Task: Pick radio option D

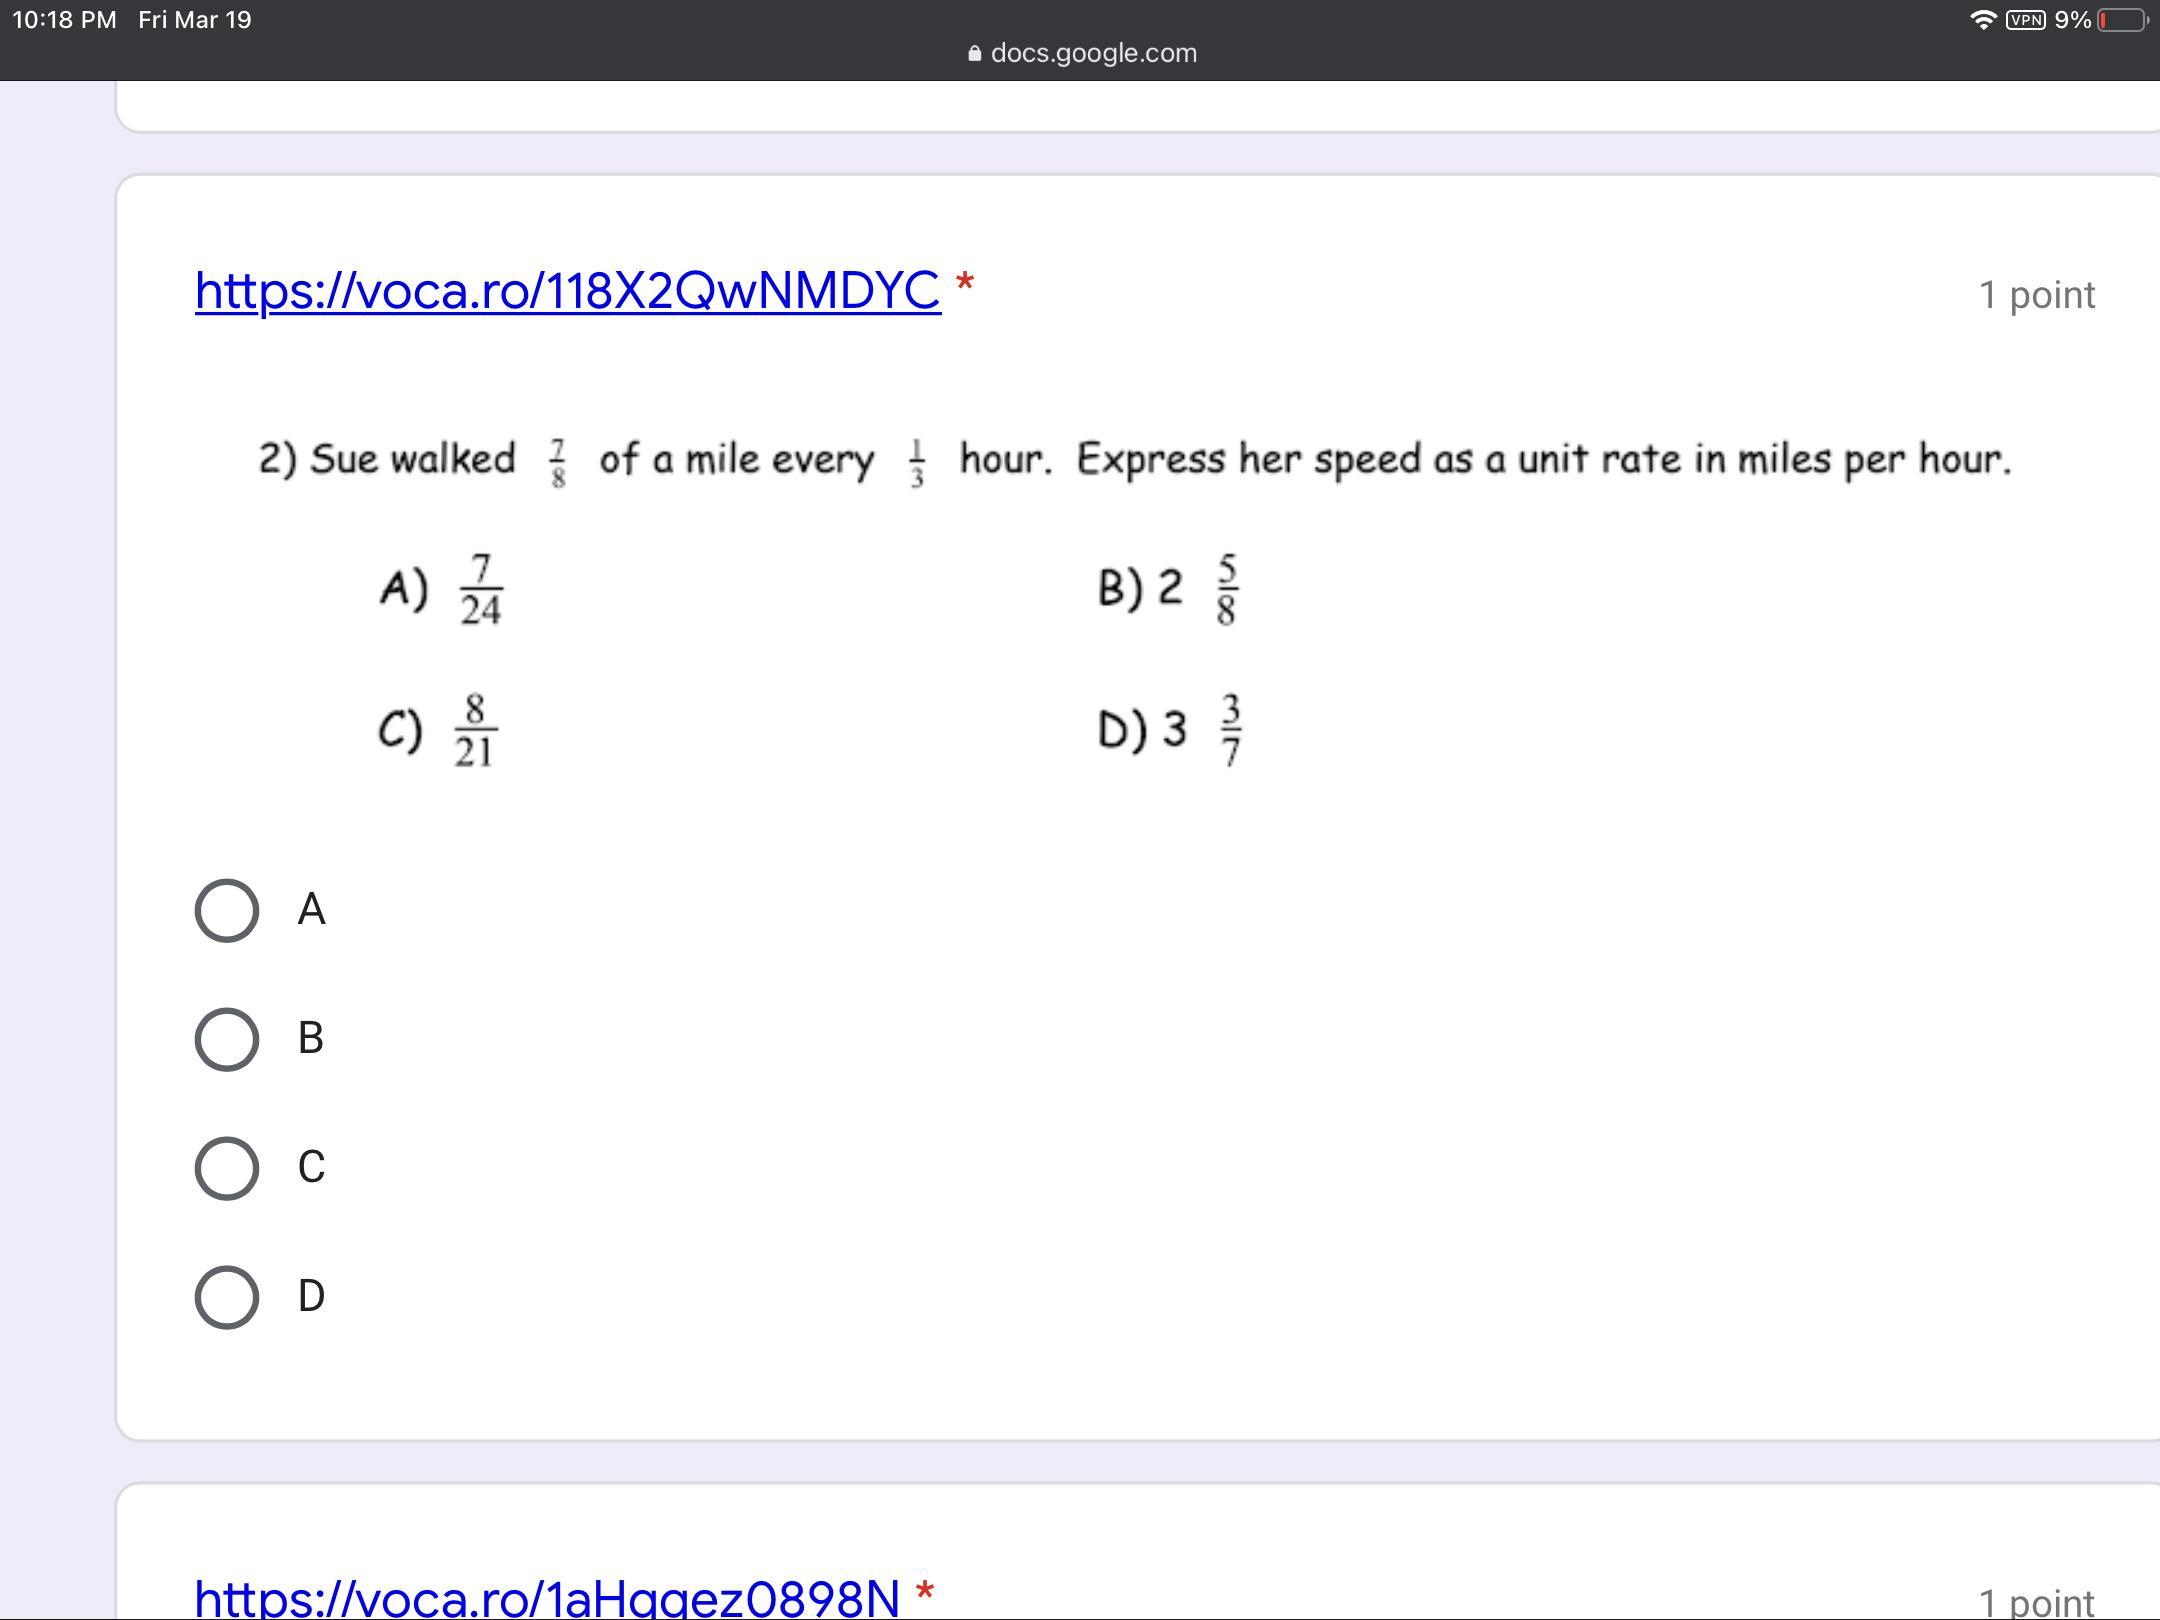Action: coord(227,1297)
